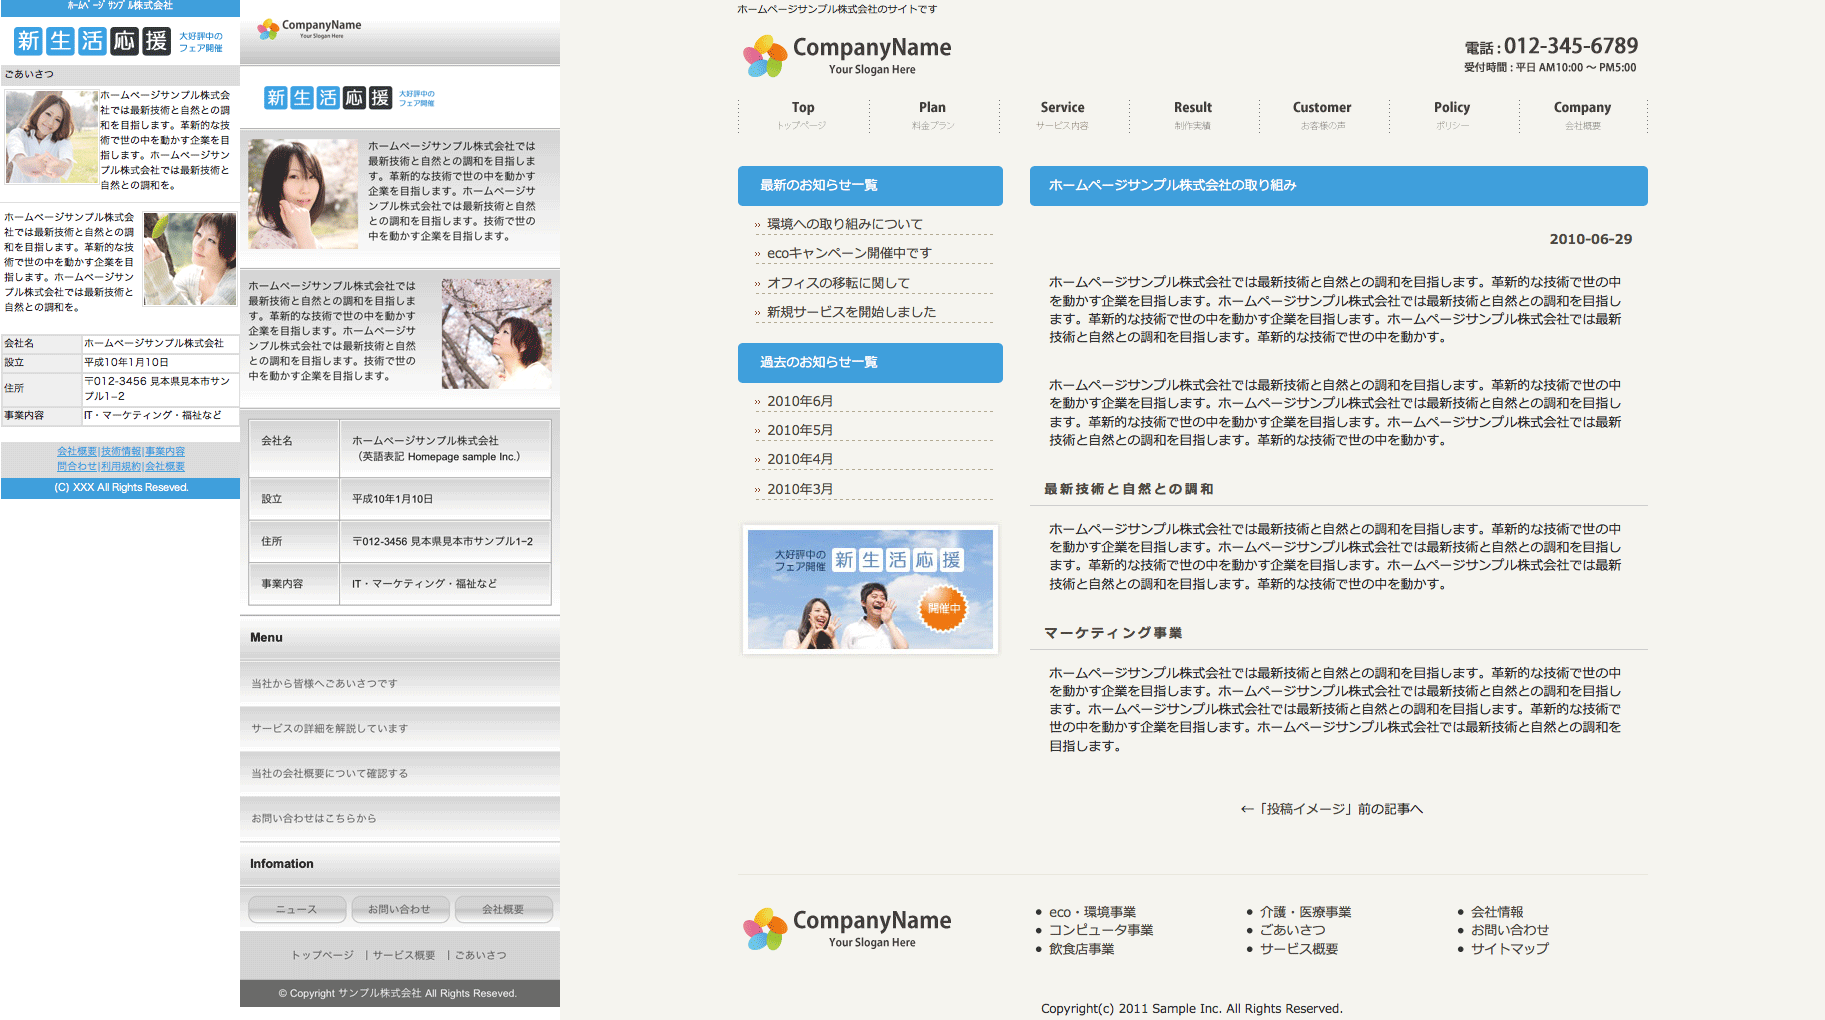Click the 前の記事へ previous article link

pyautogui.click(x=1331, y=809)
